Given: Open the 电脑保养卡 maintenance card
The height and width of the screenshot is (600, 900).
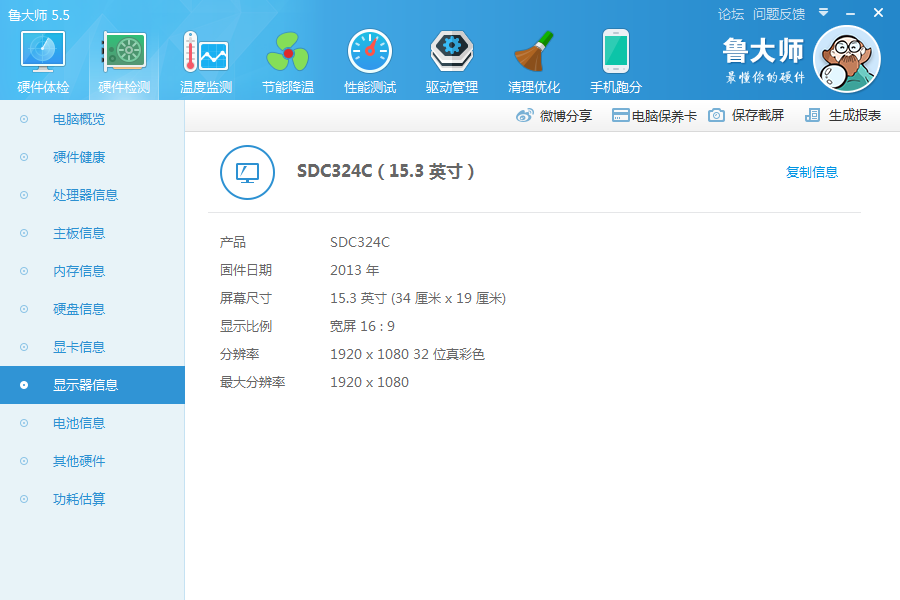Looking at the screenshot, I should [x=652, y=115].
